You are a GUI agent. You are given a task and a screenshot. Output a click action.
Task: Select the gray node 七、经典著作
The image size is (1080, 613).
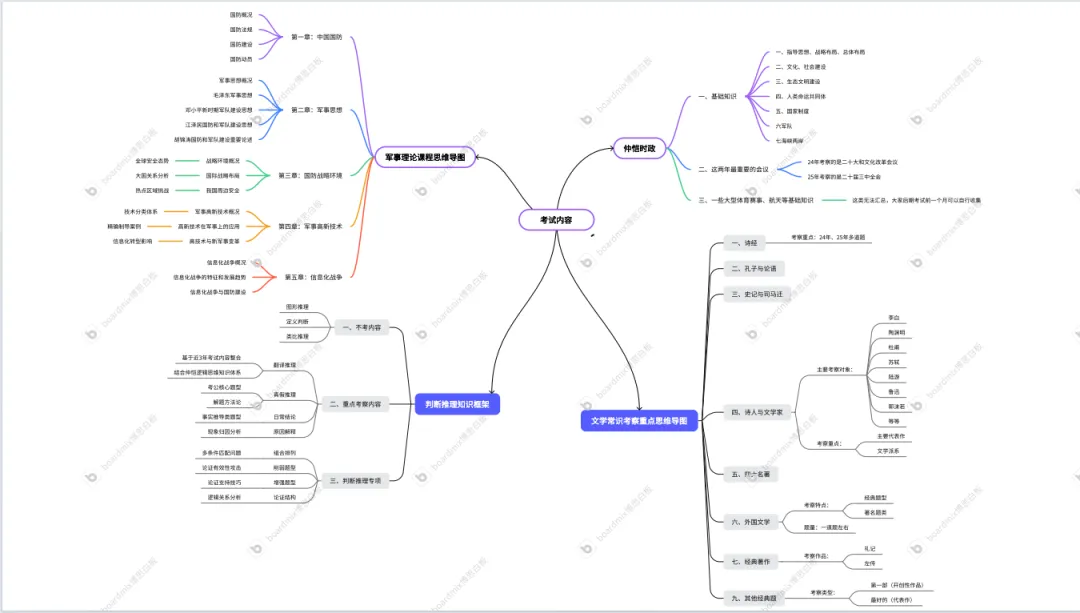(751, 562)
